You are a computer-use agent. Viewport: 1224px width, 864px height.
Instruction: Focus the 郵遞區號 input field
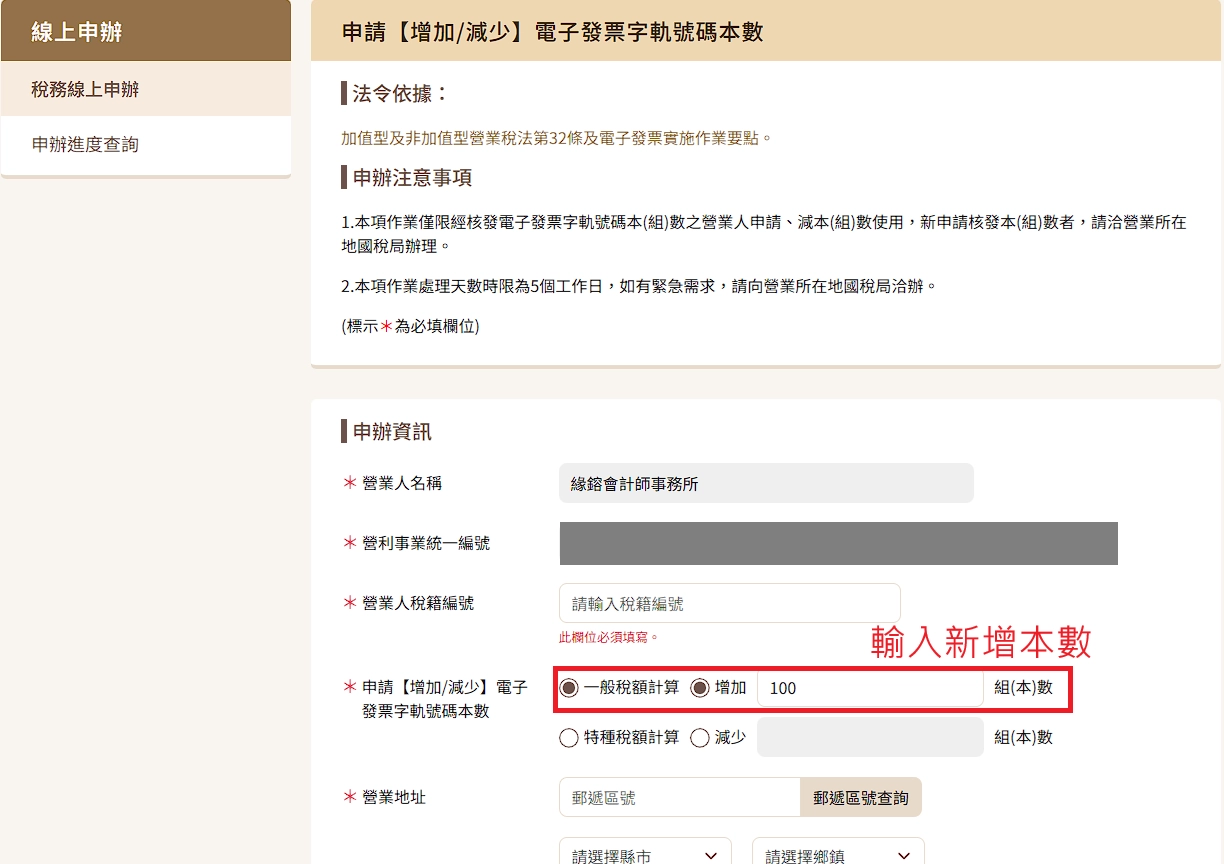click(x=679, y=798)
